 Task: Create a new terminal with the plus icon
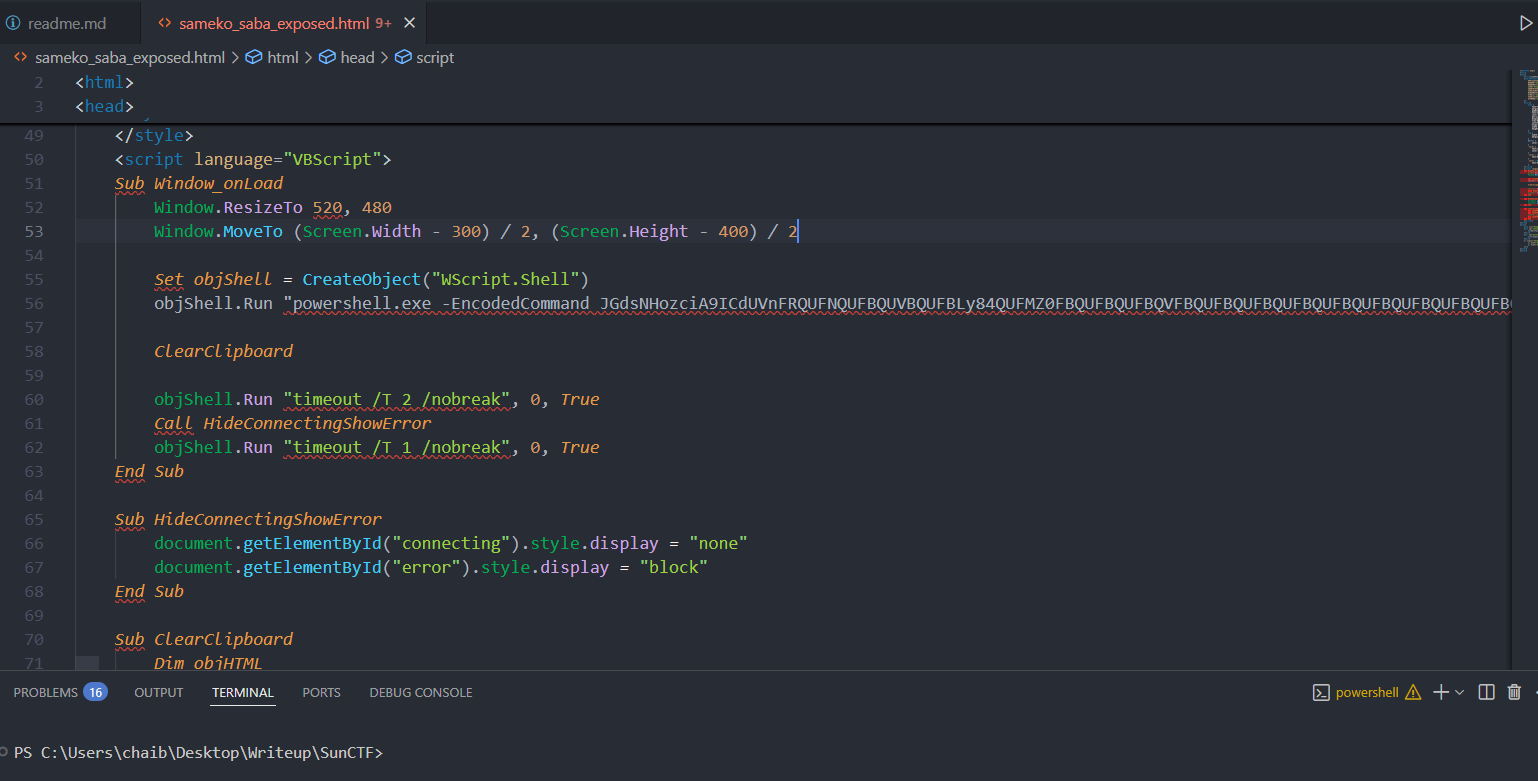[1441, 692]
